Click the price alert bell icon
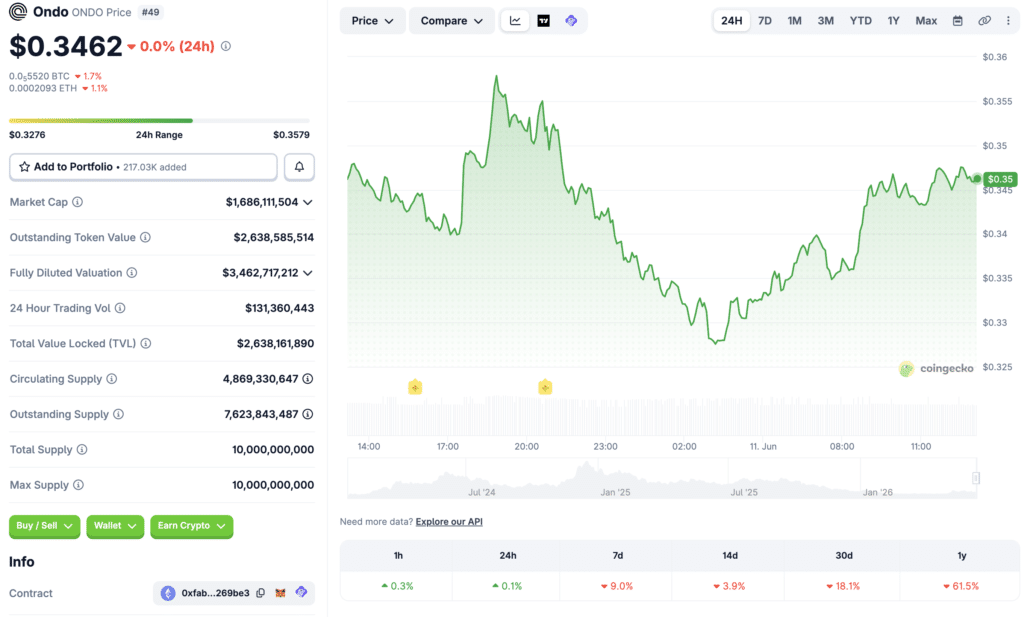 click(299, 167)
